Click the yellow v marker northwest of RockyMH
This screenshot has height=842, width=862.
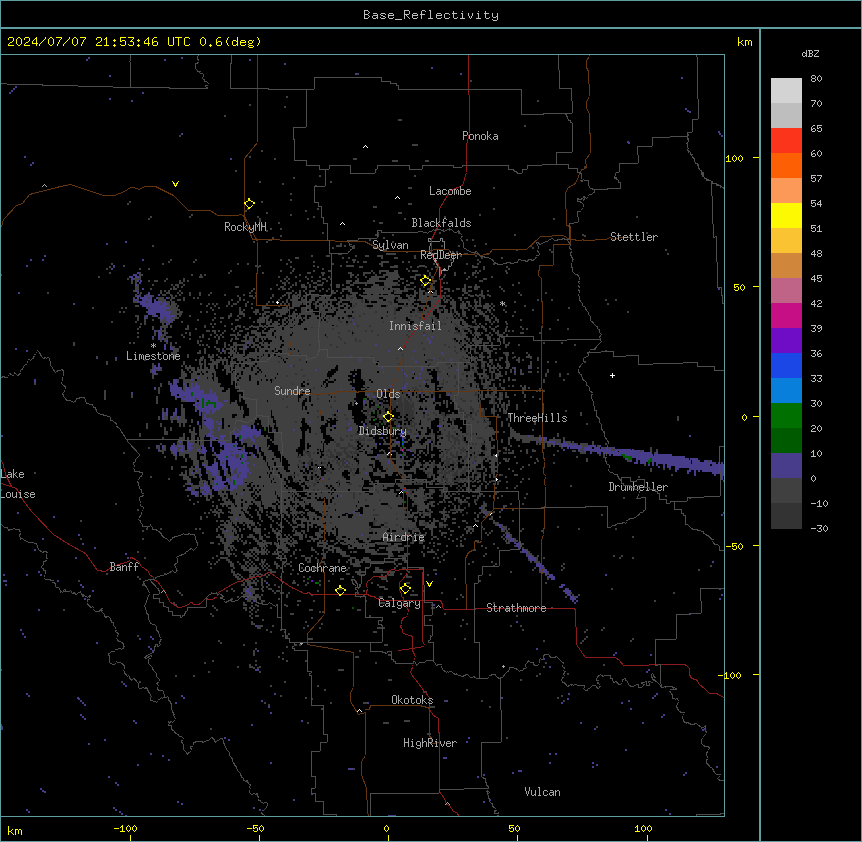tap(175, 184)
